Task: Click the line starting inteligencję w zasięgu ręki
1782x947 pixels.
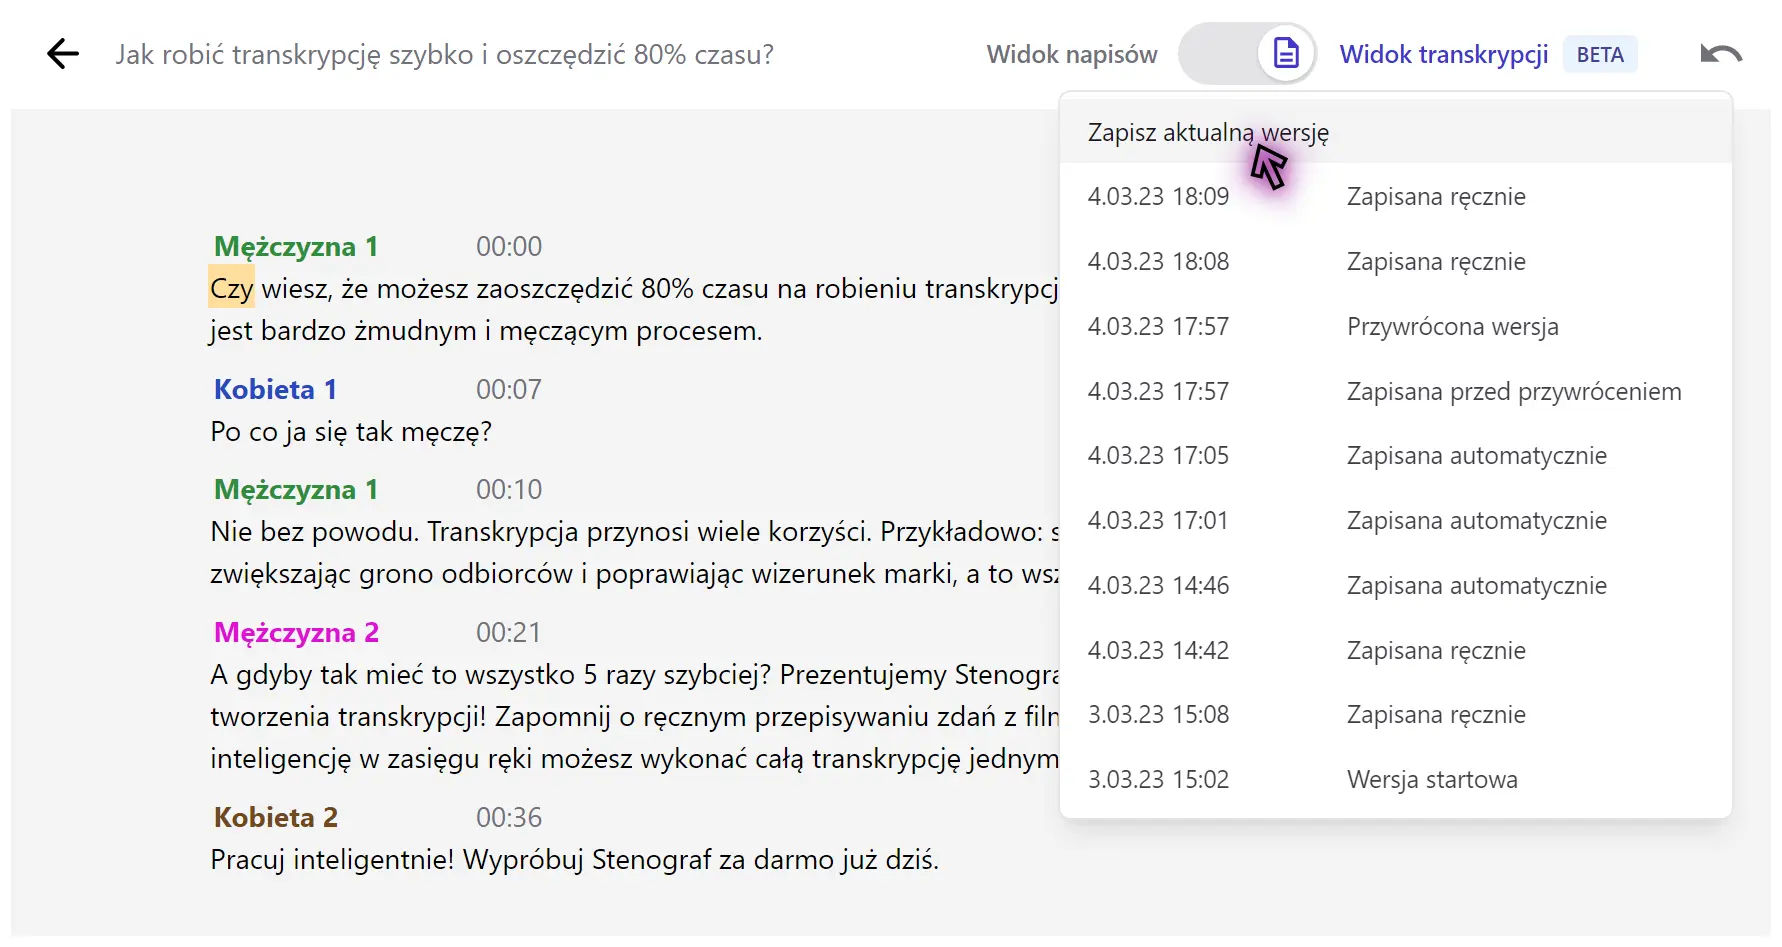Action: click(634, 759)
